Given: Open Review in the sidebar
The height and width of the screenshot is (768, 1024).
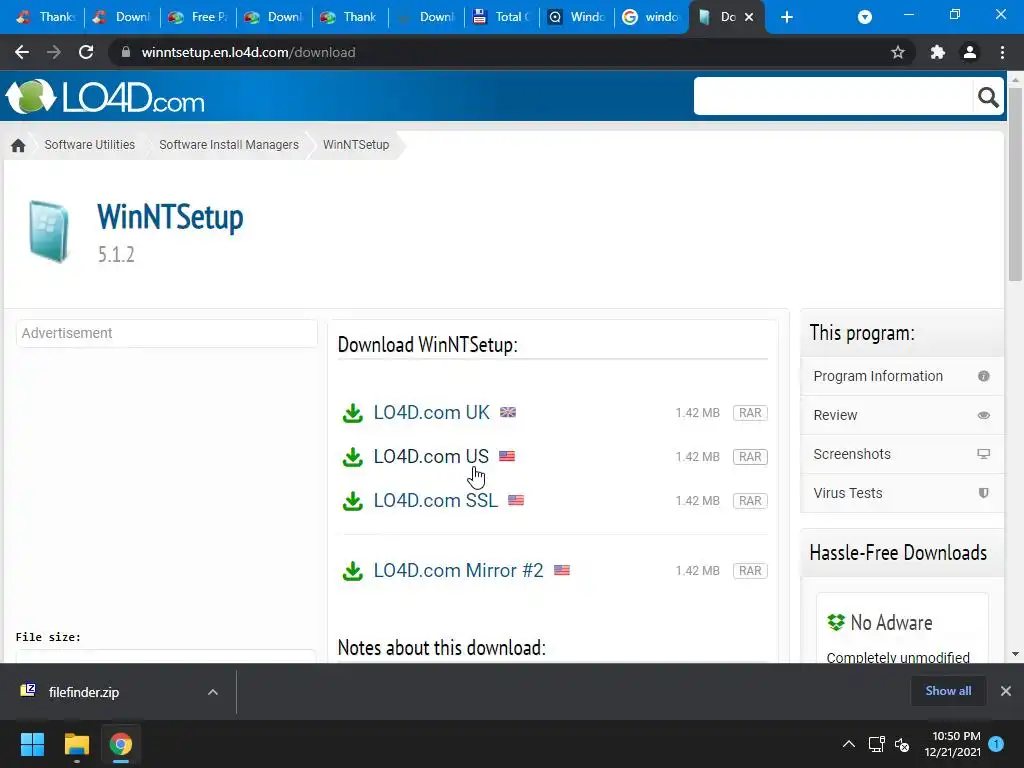Looking at the screenshot, I should click(902, 415).
